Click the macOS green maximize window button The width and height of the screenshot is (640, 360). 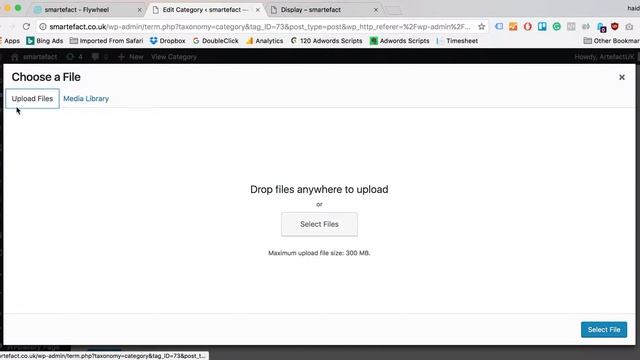coord(18,8)
